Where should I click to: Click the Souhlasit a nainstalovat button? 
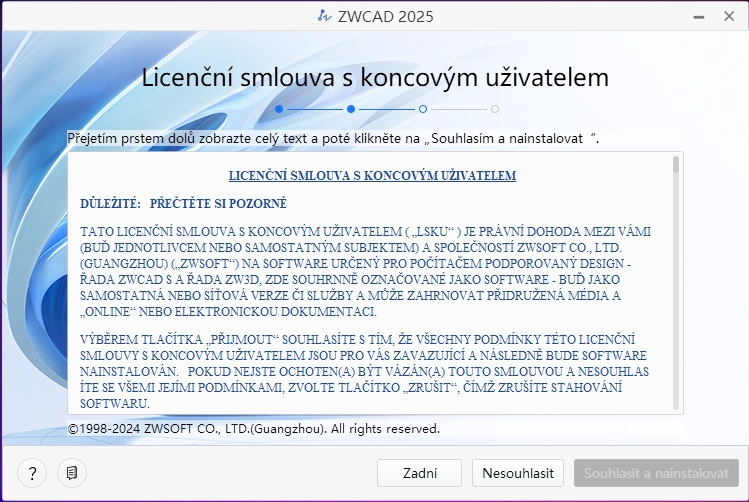point(656,472)
